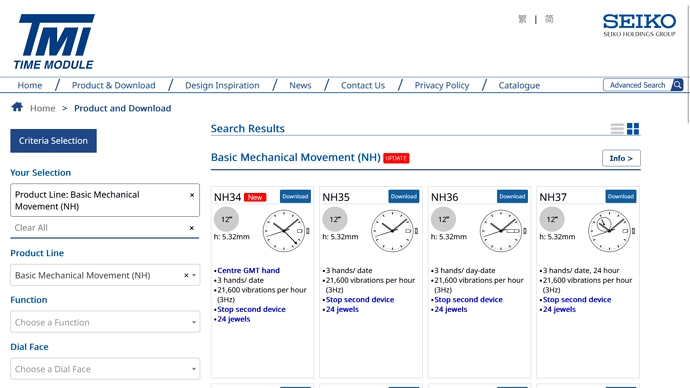
Task: Open Stop second device link on NH36
Action: [x=468, y=300]
